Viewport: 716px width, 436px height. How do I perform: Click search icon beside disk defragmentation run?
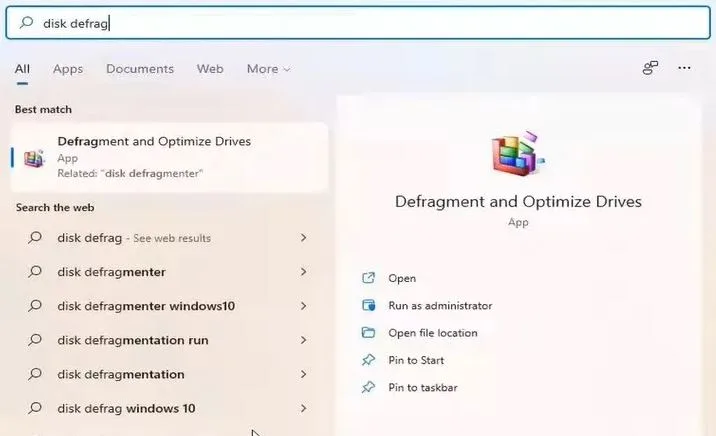[x=35, y=340]
